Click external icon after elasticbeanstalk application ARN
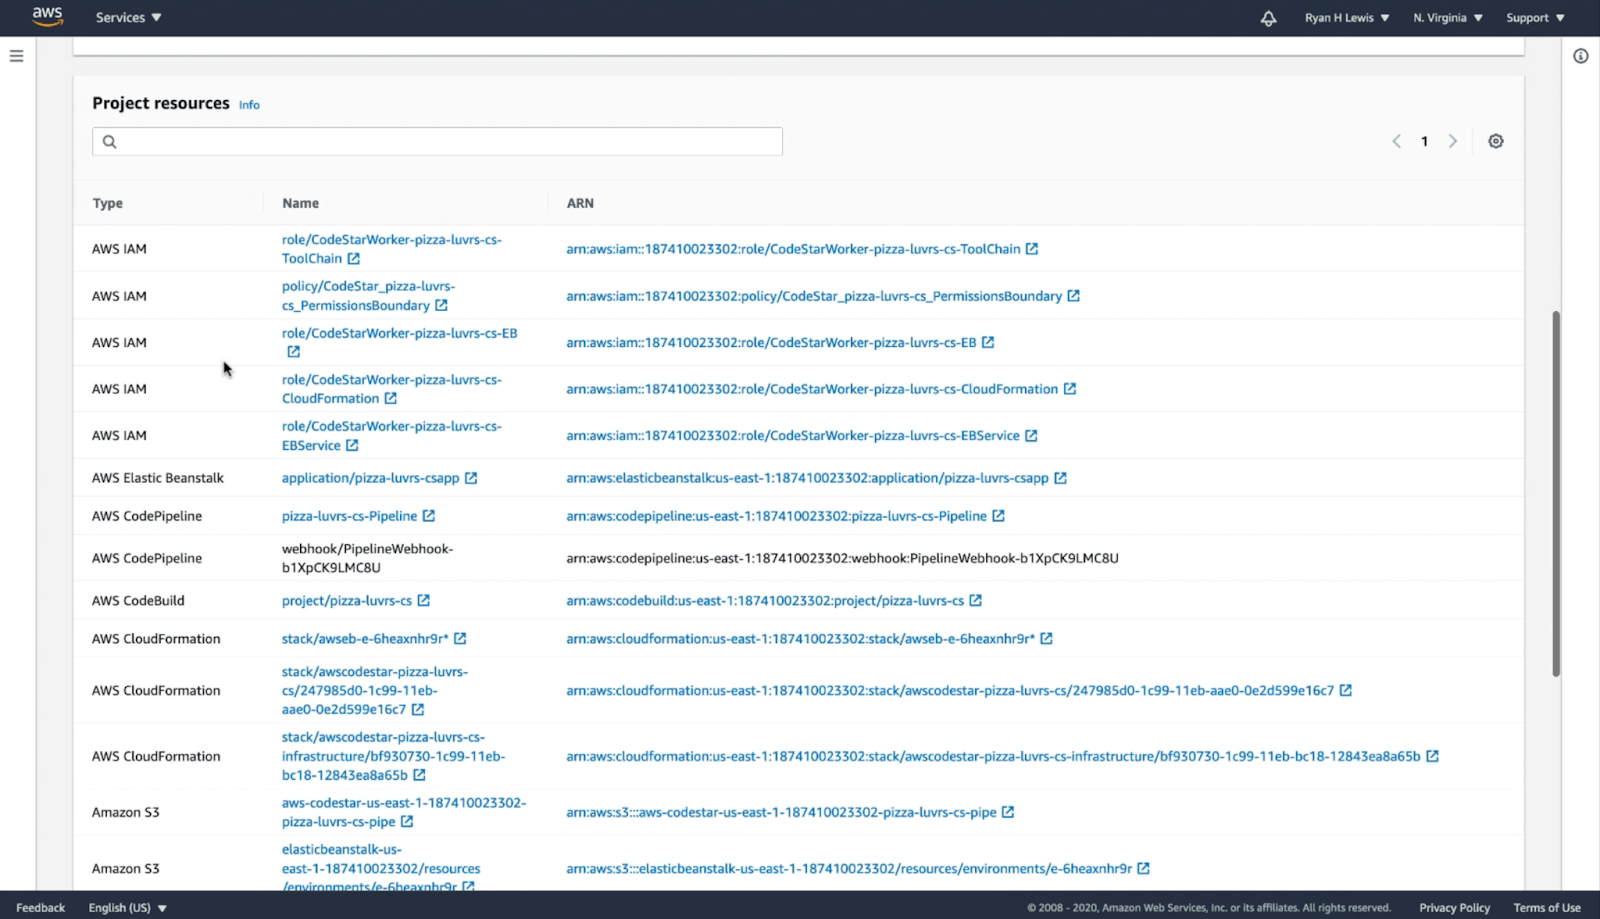Image resolution: width=1600 pixels, height=919 pixels. click(x=1061, y=478)
